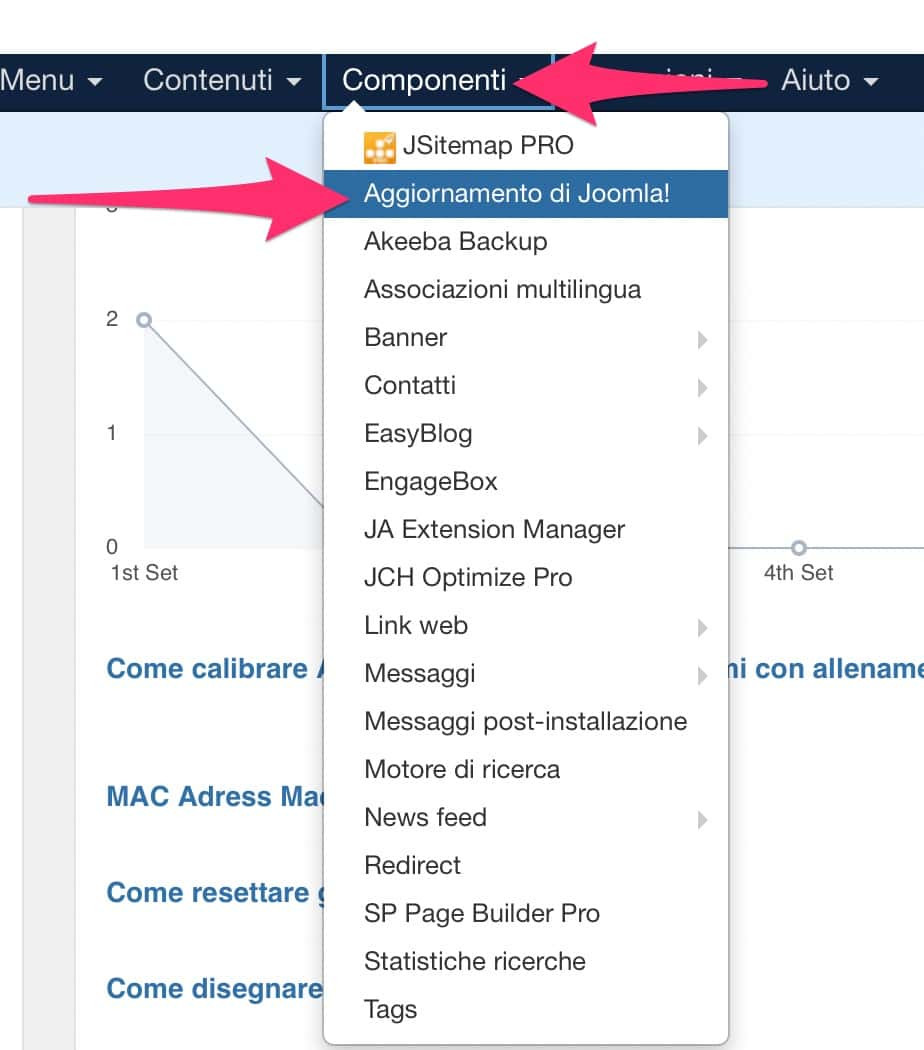
Task: Open Akeeba Backup from the Componenti menu
Action: point(526,242)
